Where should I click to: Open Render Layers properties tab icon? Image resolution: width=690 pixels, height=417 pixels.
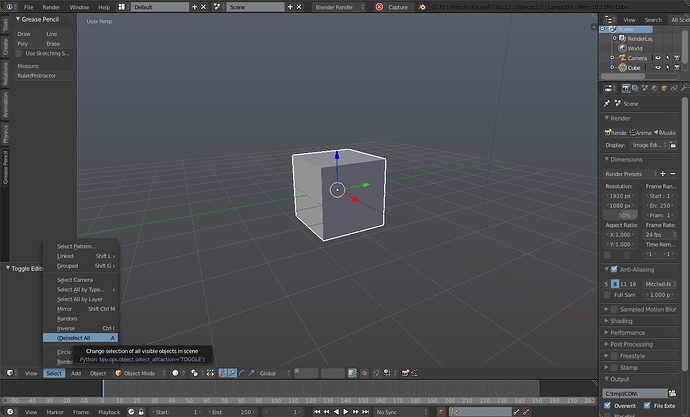pyautogui.click(x=635, y=88)
